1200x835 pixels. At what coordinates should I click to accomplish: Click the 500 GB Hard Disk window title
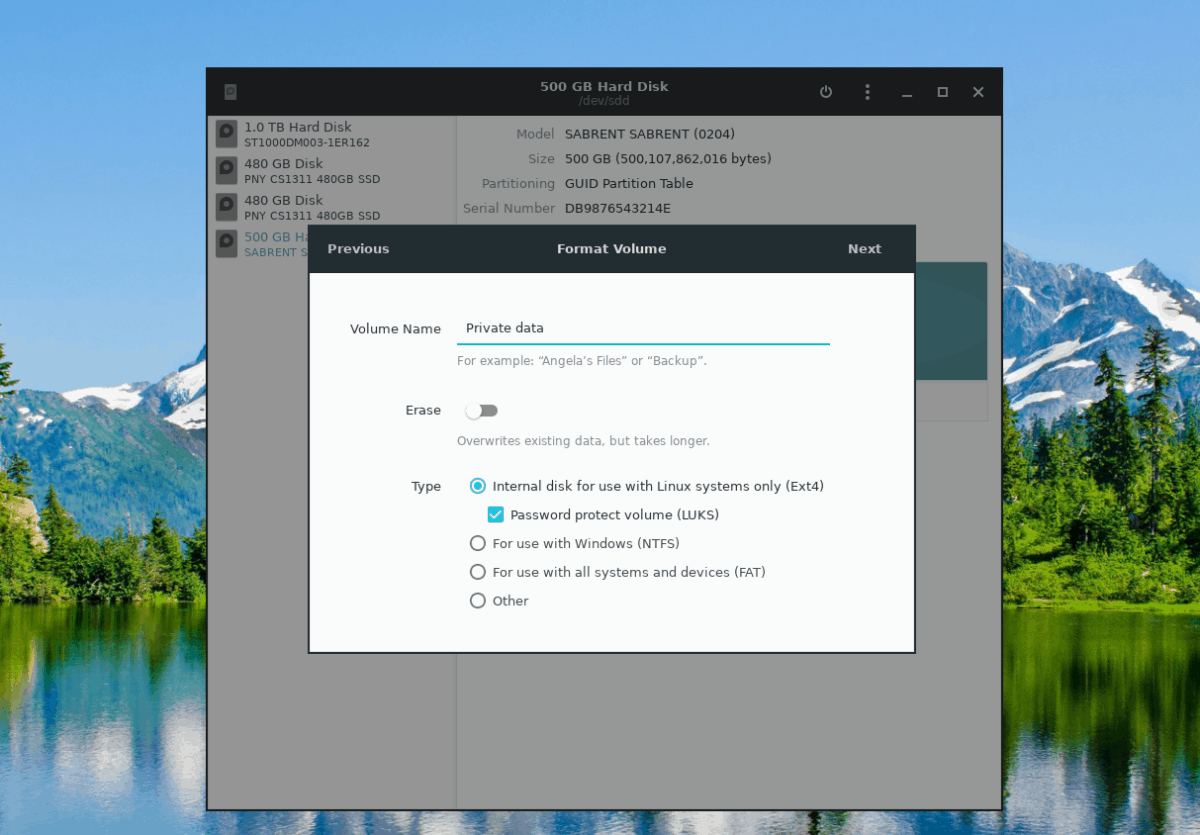[x=604, y=86]
